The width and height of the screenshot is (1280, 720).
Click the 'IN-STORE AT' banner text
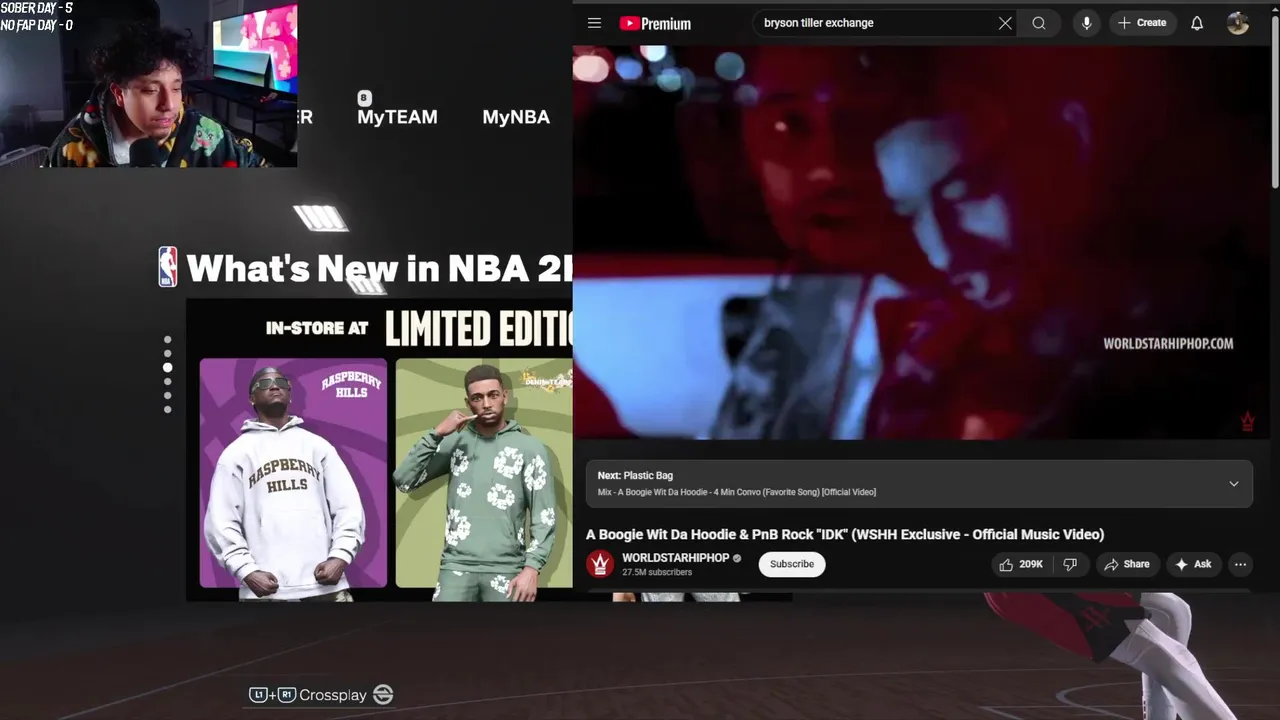(317, 328)
